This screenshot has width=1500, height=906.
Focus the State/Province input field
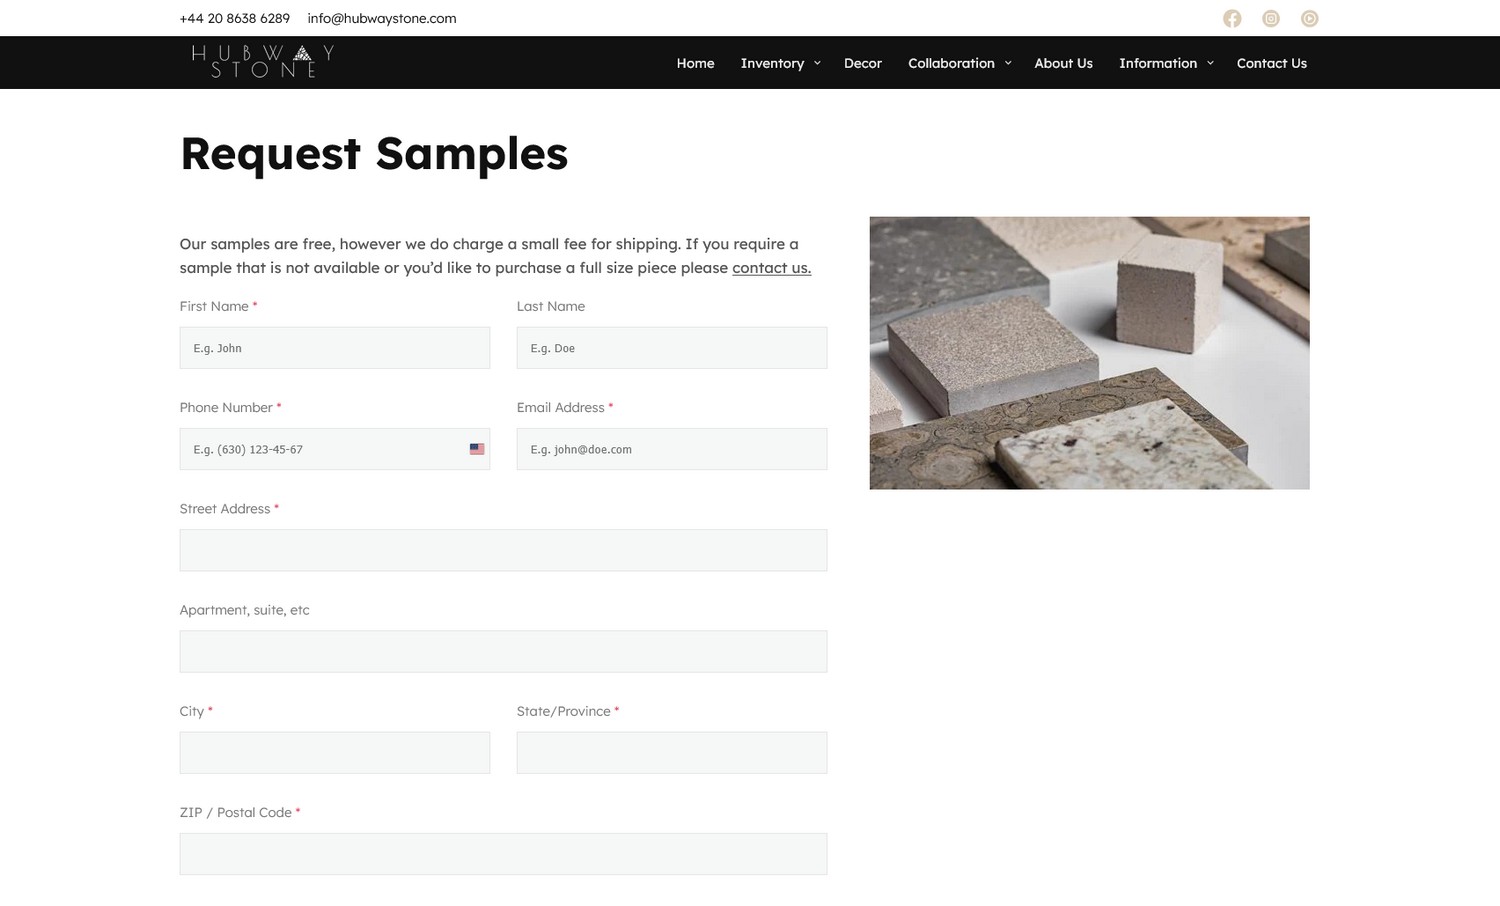(x=672, y=752)
